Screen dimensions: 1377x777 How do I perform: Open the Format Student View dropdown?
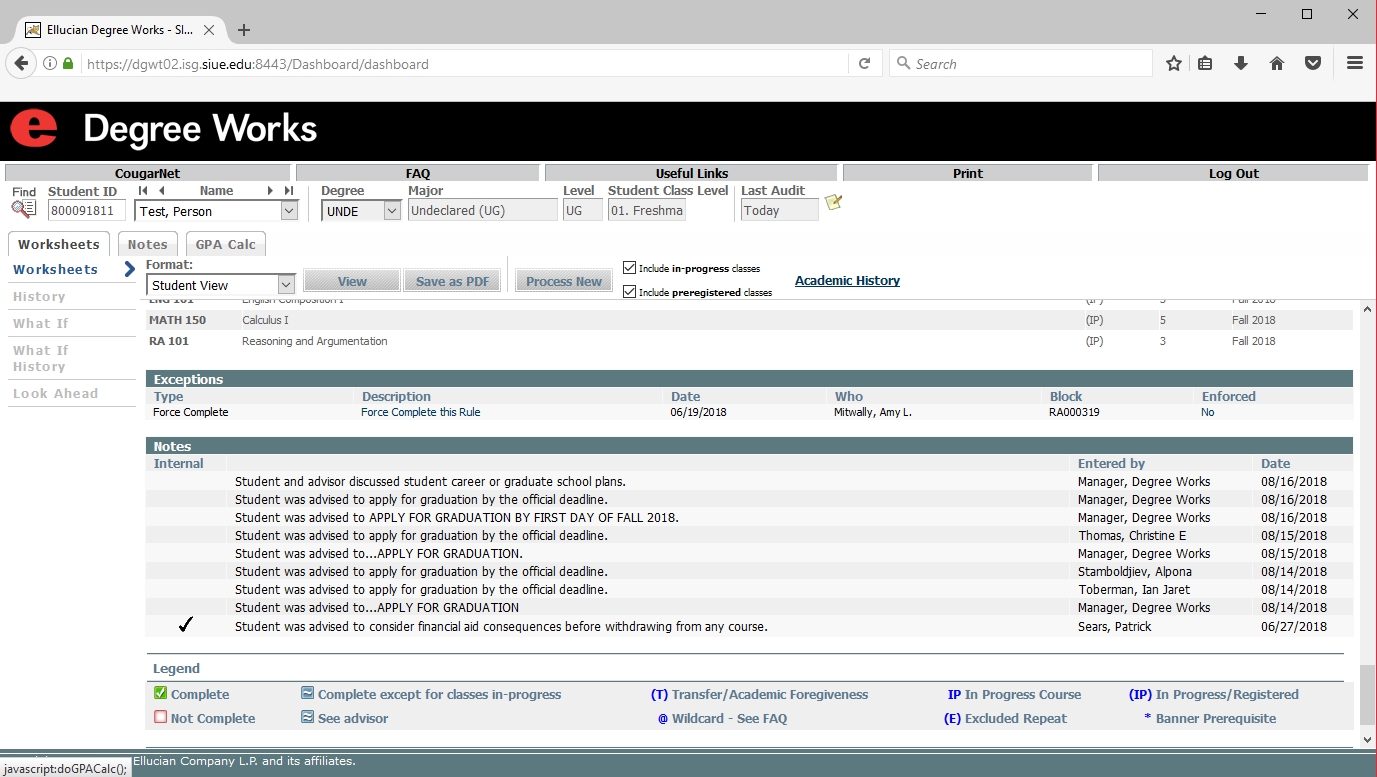pyautogui.click(x=285, y=285)
